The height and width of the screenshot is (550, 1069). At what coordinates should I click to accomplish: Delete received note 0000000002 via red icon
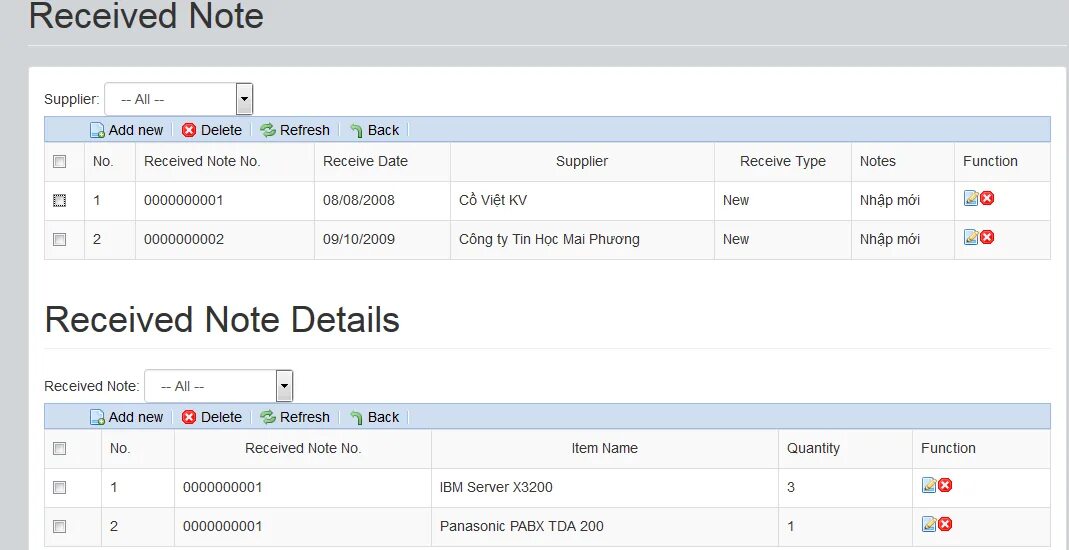[x=987, y=237]
